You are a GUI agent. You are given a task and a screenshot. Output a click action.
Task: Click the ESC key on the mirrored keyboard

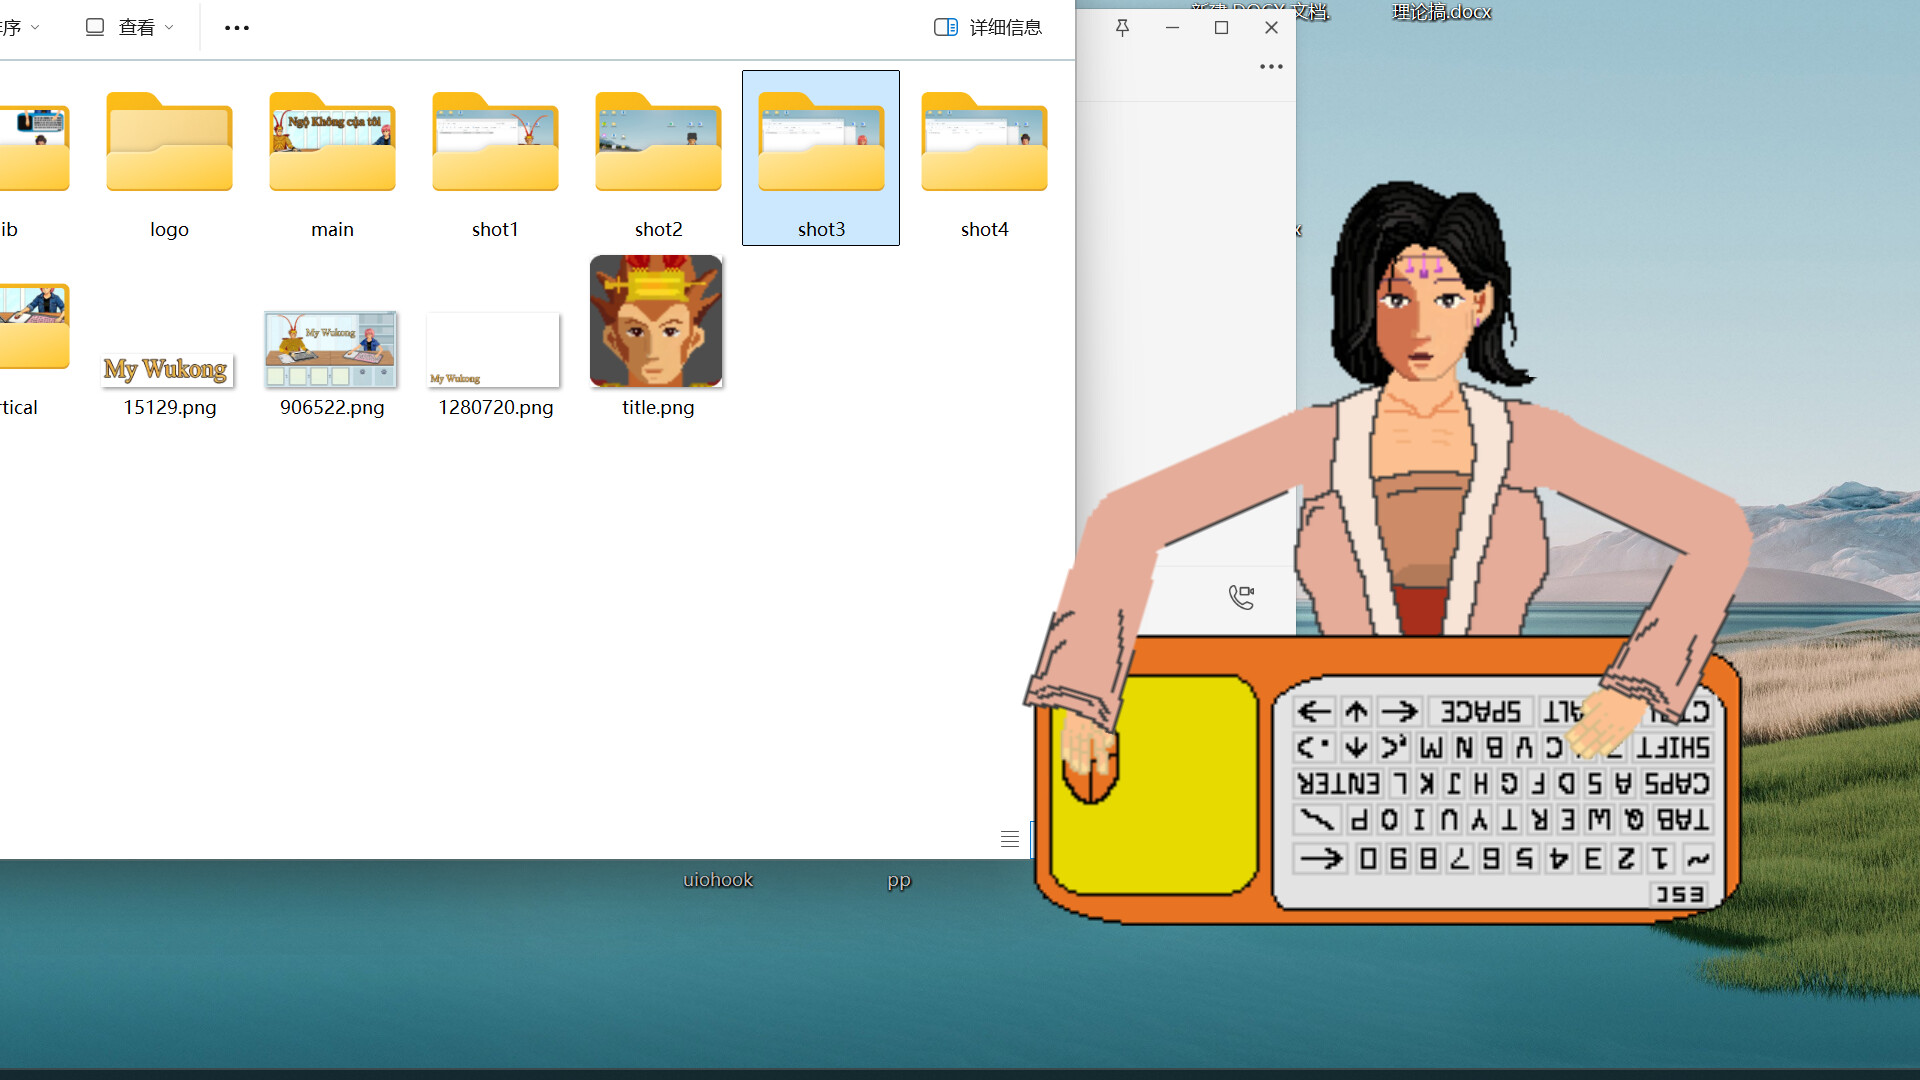tap(1679, 894)
